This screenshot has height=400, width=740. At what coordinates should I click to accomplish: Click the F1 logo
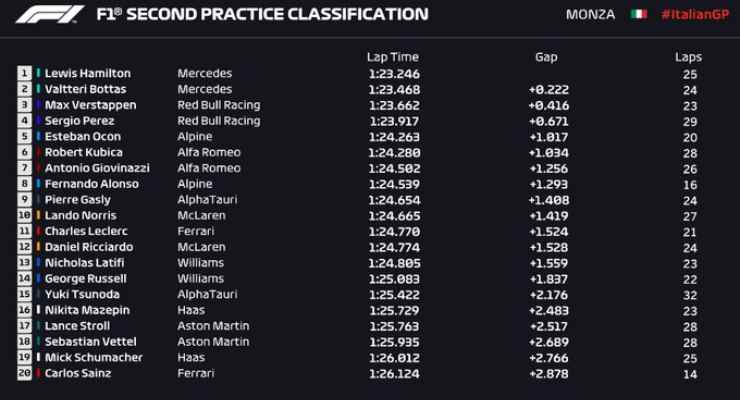point(50,14)
